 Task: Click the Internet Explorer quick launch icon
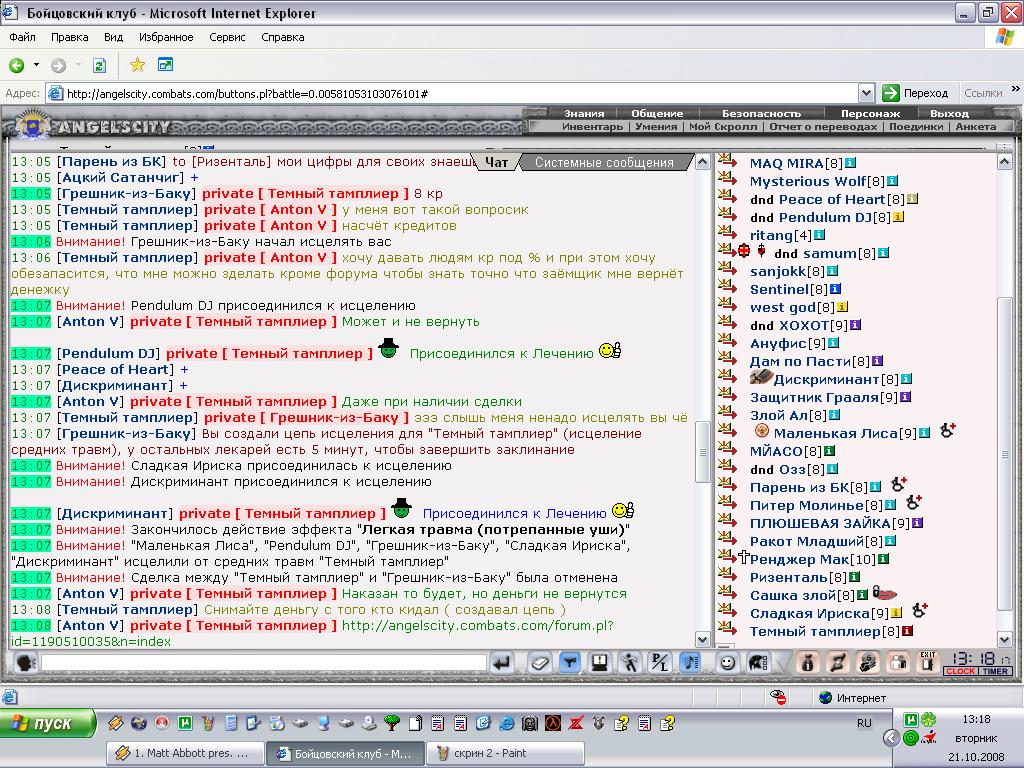tap(506, 724)
